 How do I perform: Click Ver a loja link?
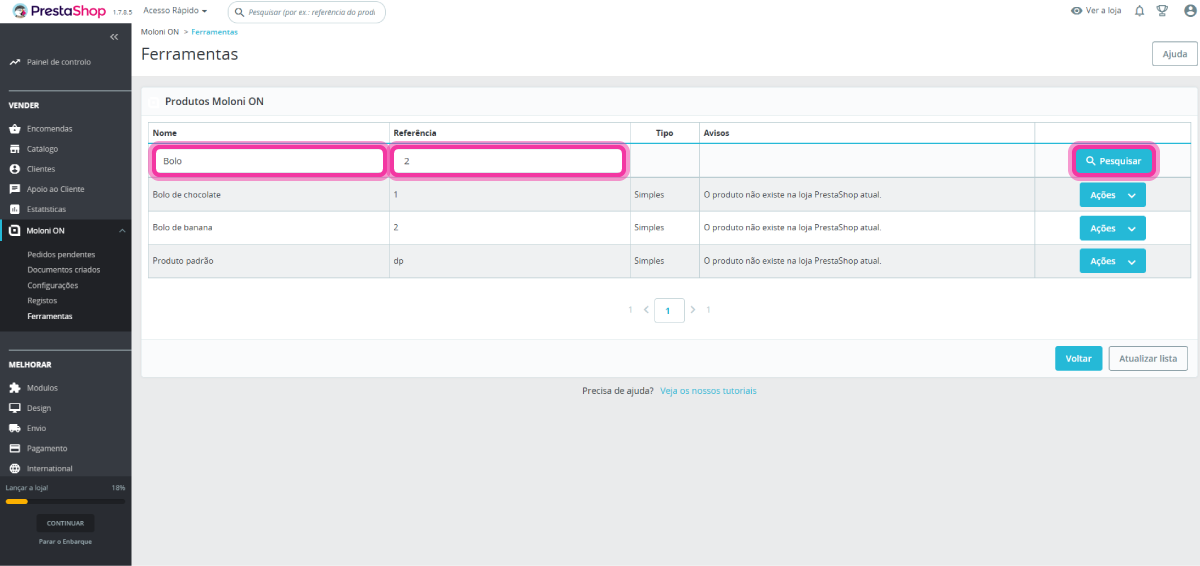click(x=1095, y=11)
